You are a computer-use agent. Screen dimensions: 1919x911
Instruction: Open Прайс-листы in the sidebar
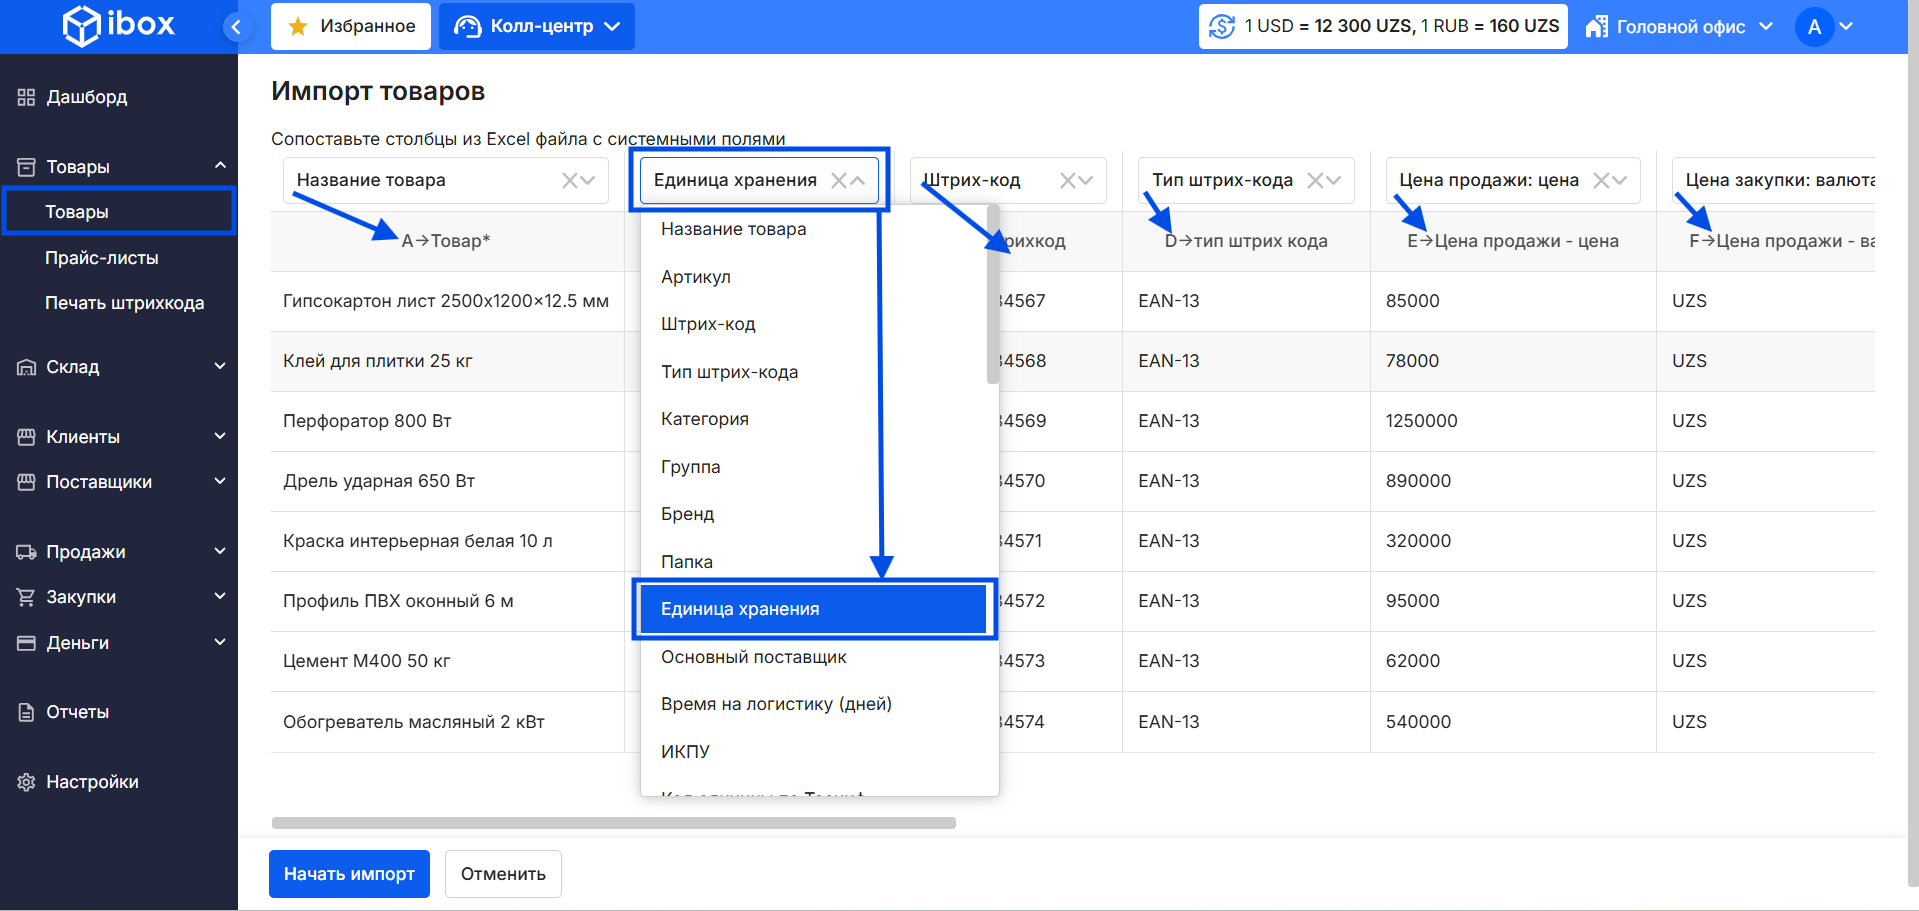pyautogui.click(x=102, y=258)
